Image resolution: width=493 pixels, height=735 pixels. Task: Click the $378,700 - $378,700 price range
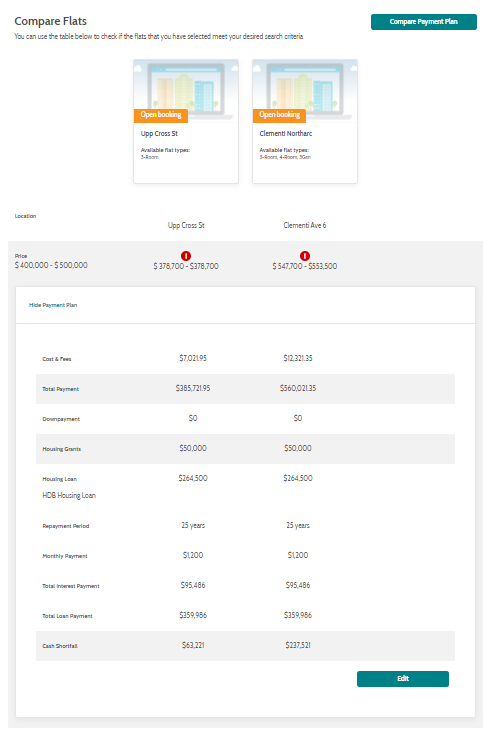pos(186,266)
